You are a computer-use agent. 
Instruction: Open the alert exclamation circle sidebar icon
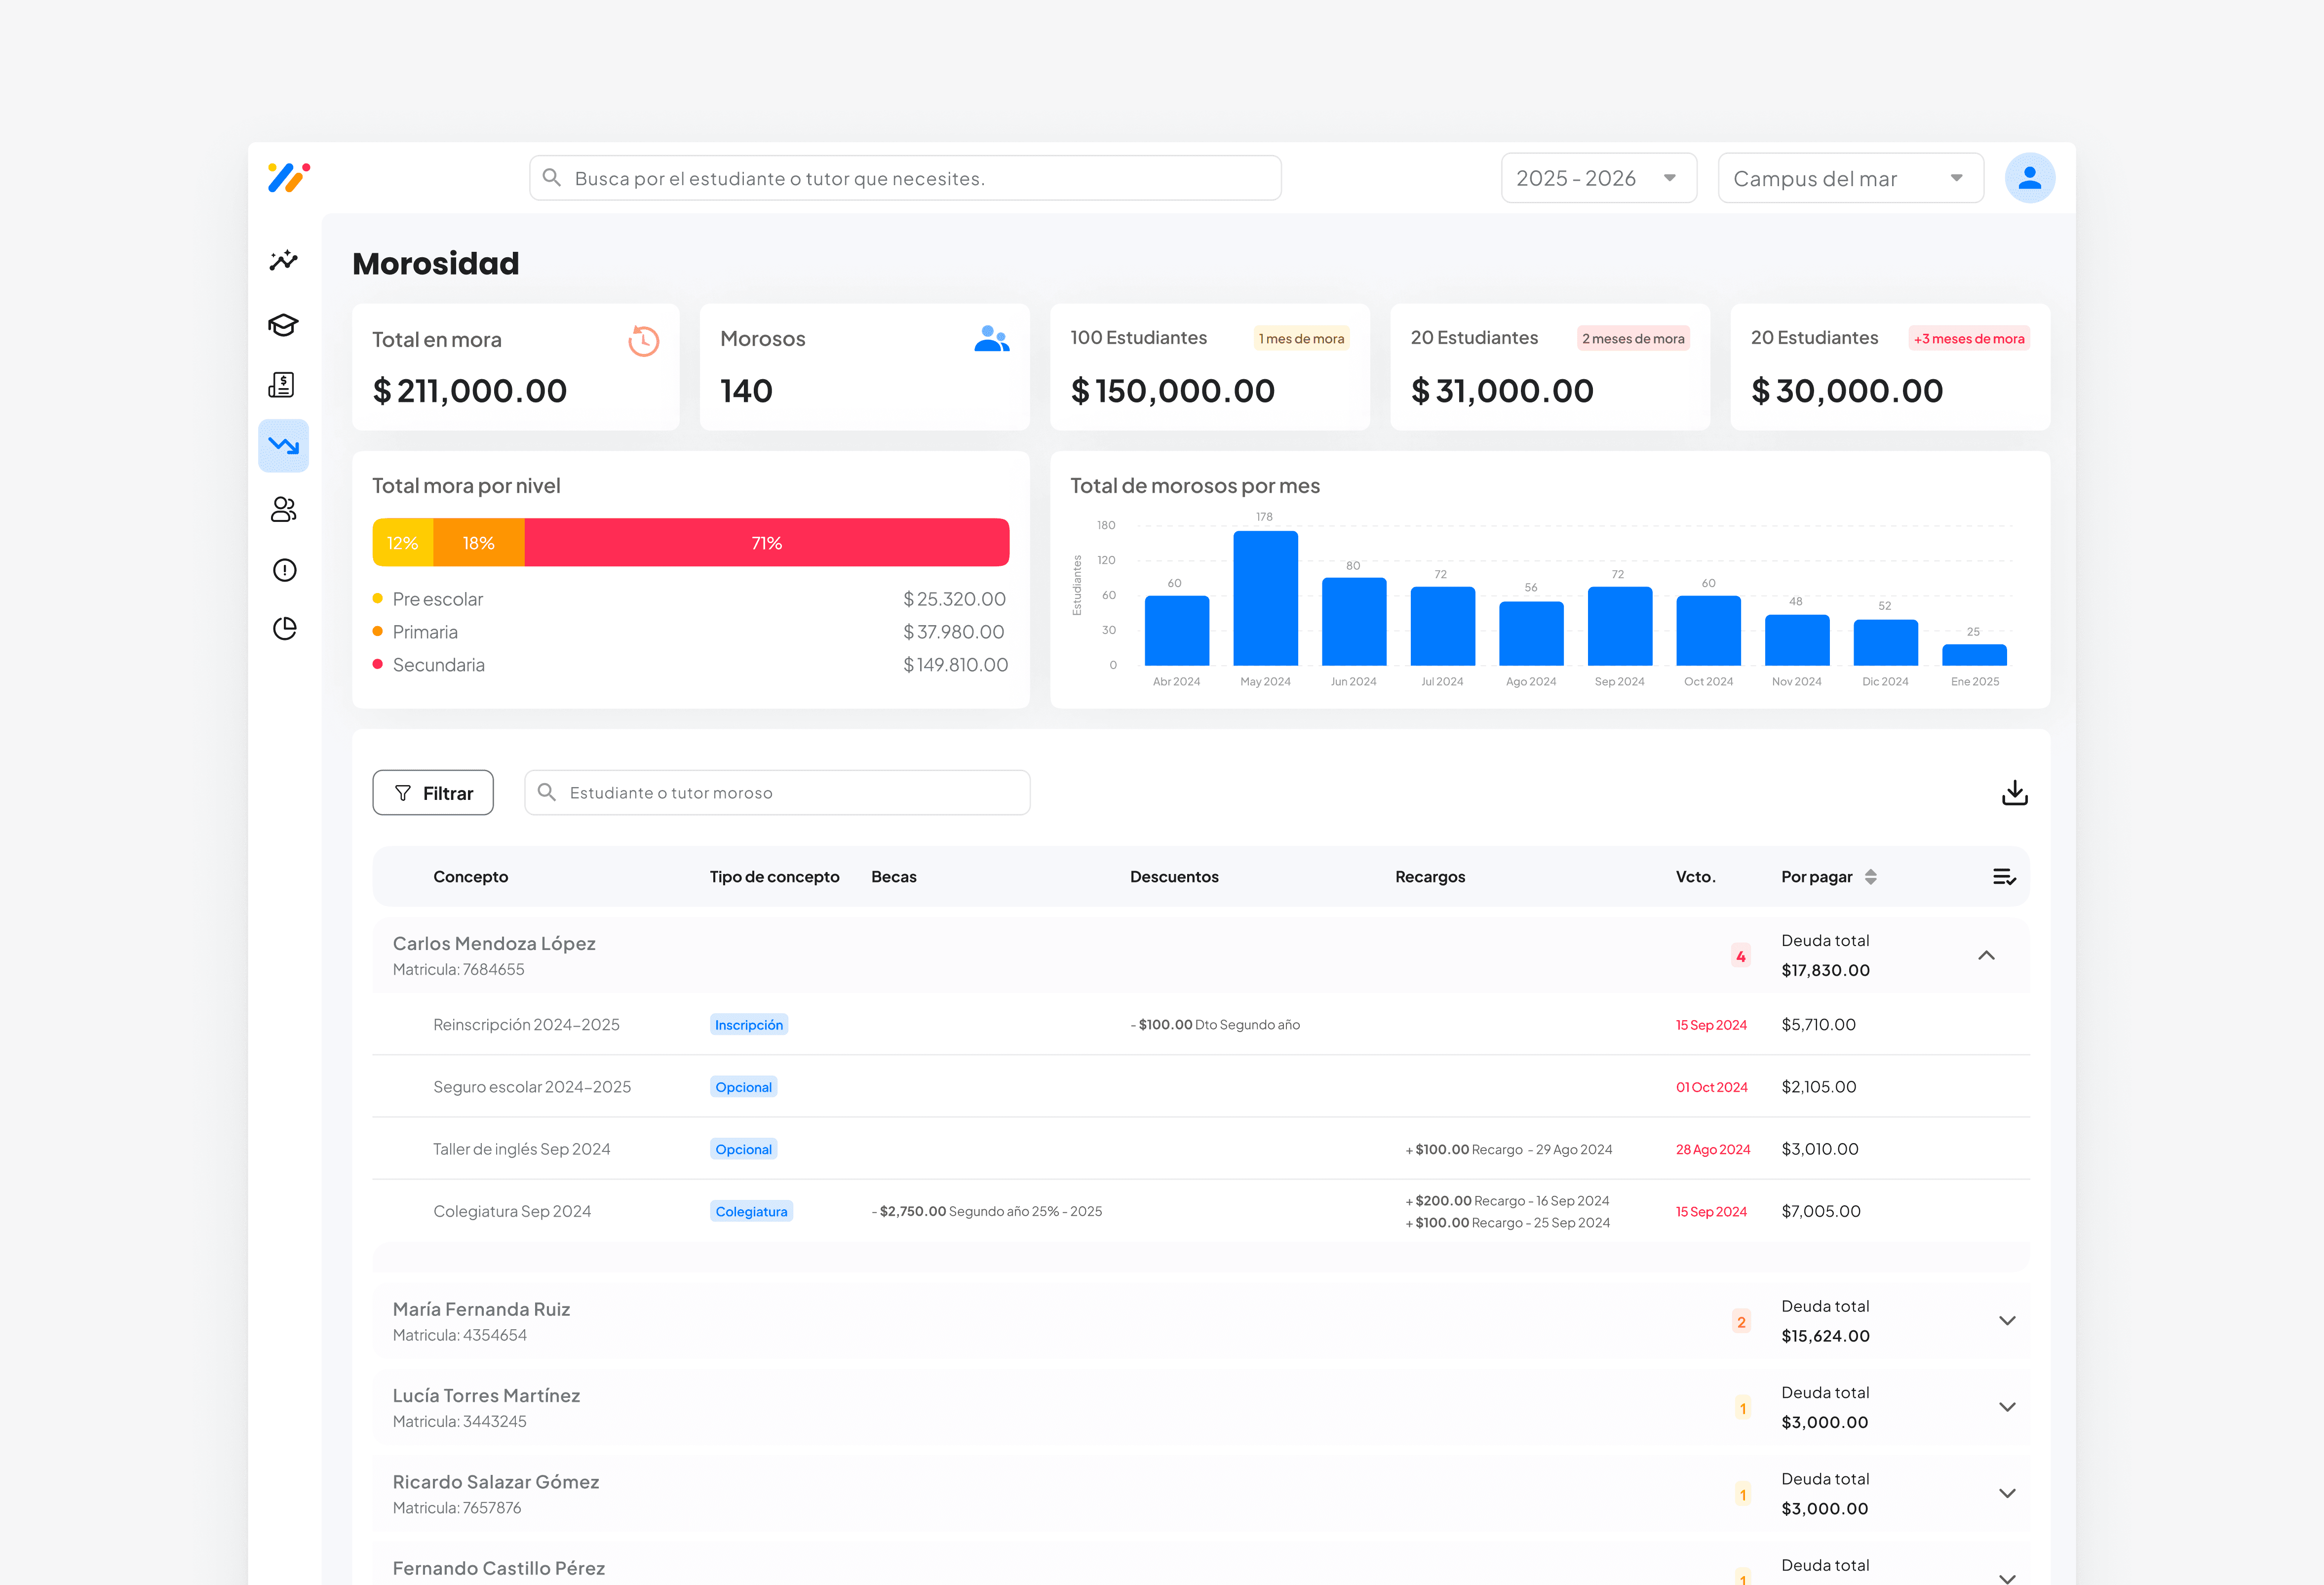285,570
